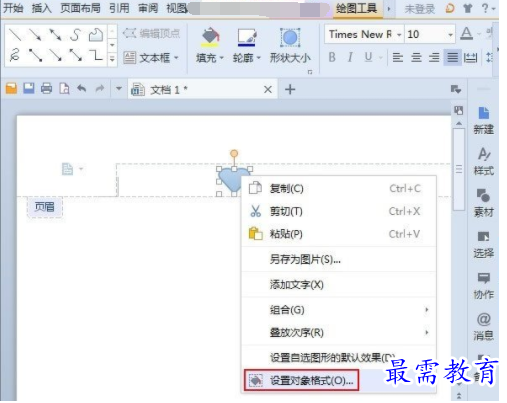Align text right
Image resolution: width=507 pixels, height=403 pixels.
click(434, 58)
